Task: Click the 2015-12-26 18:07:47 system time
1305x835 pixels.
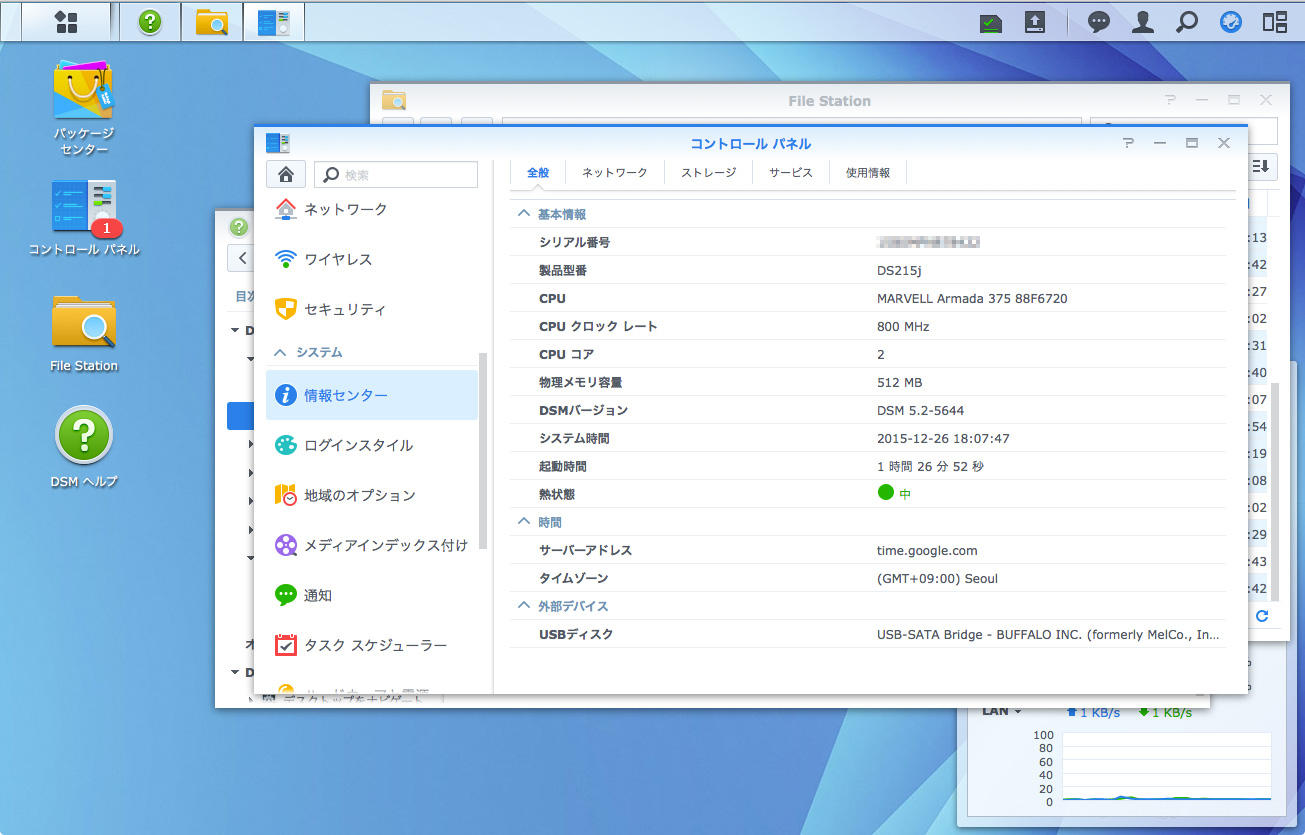Action: (943, 438)
